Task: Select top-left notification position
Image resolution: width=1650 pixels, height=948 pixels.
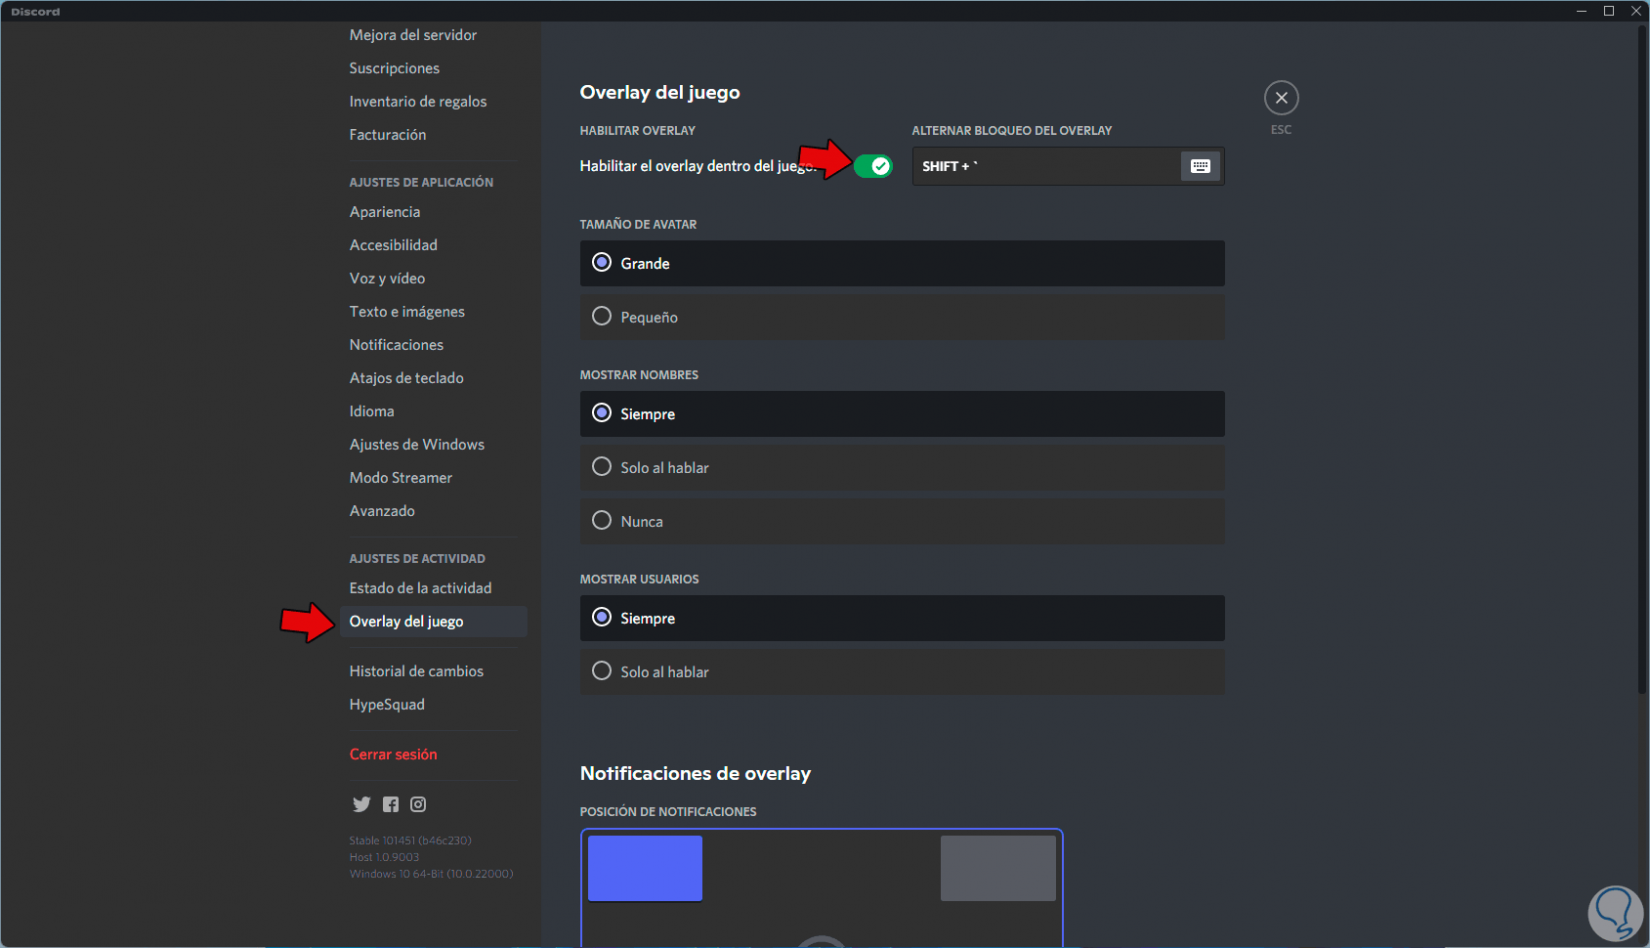Action: [645, 868]
